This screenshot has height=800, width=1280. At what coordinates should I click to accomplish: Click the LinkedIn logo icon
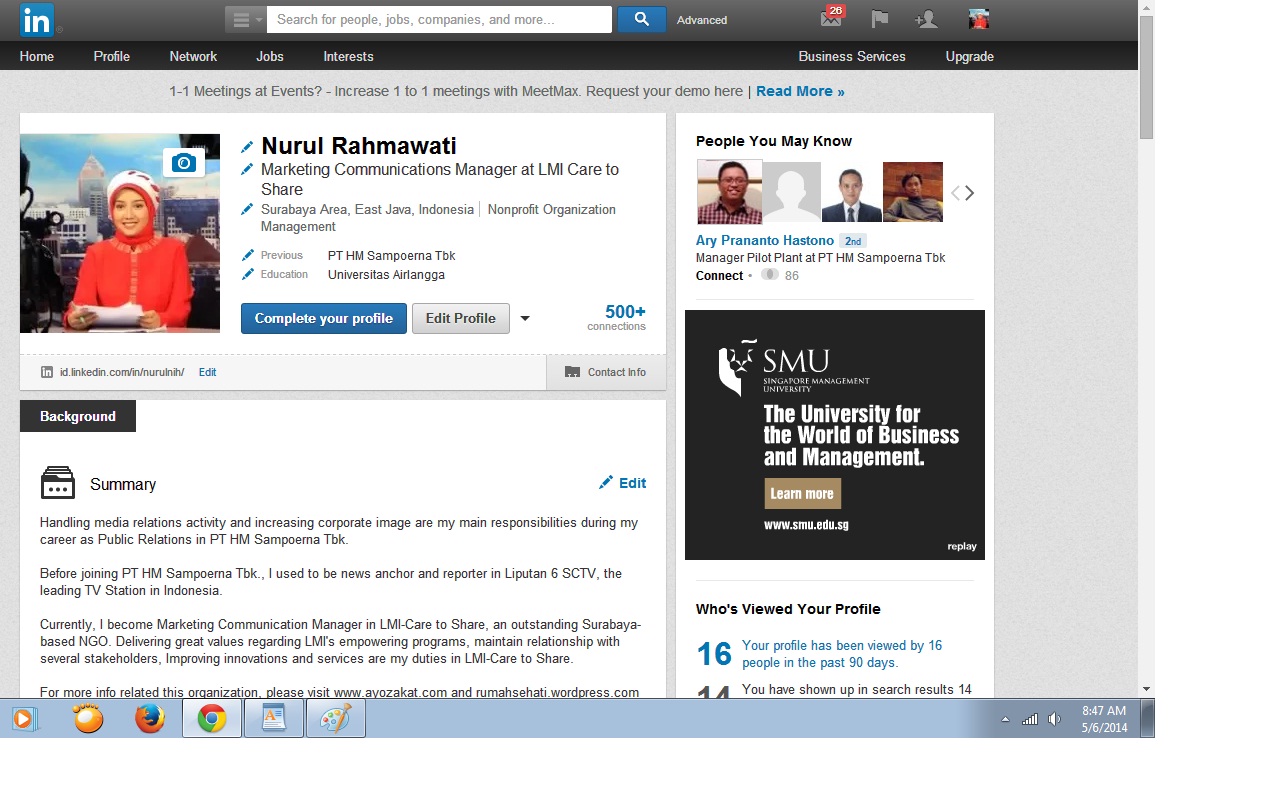click(37, 20)
